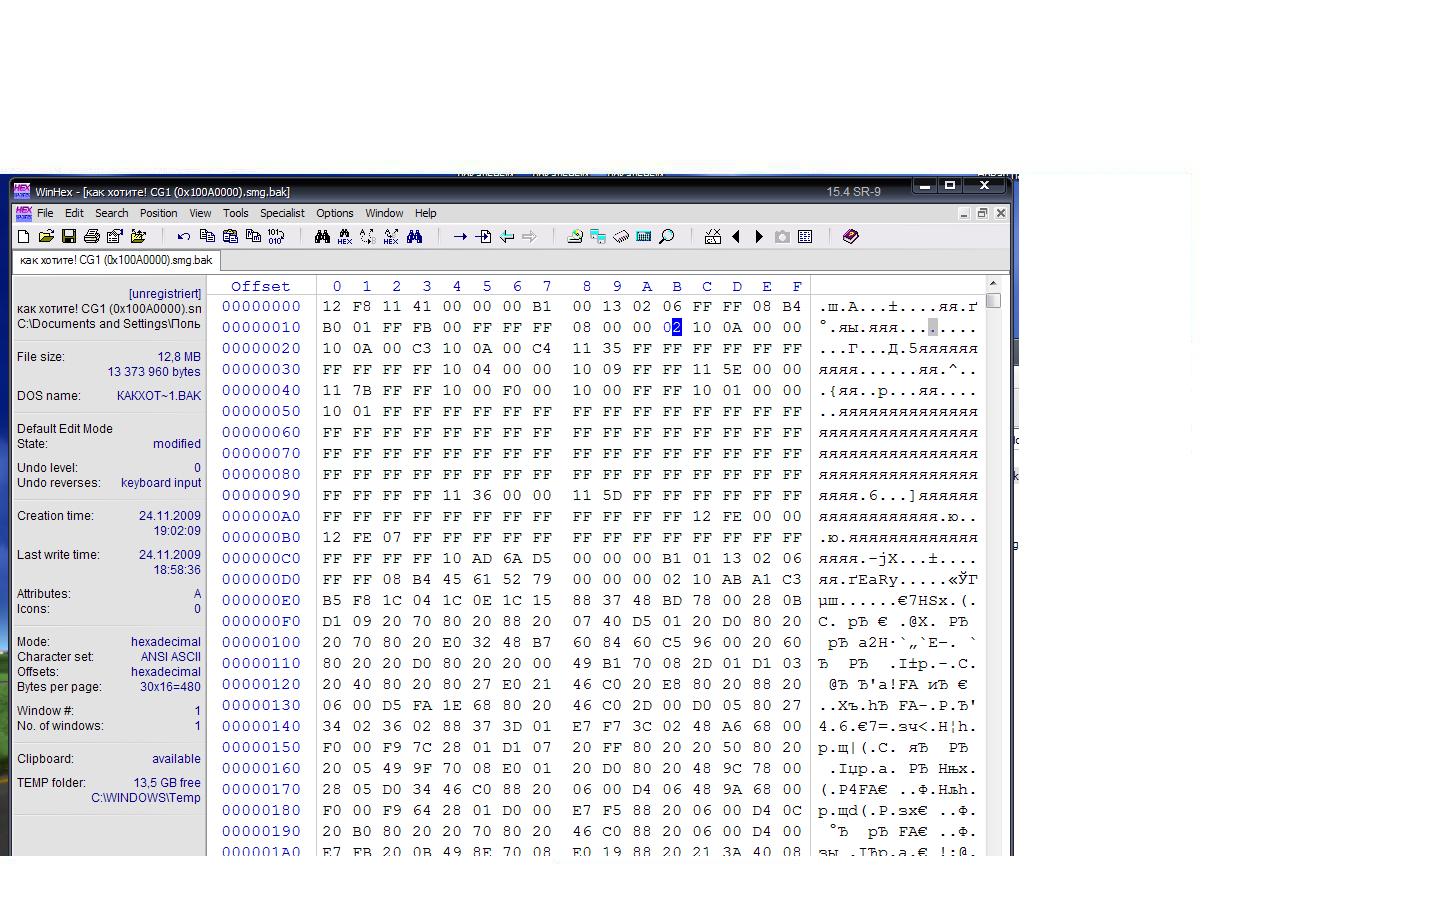This screenshot has width=1440, height=900.
Task: Click the Offset column header
Action: click(260, 286)
